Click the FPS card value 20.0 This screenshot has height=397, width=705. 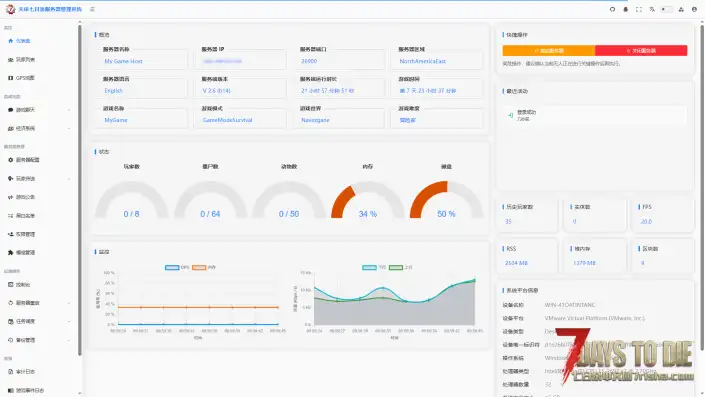click(646, 221)
